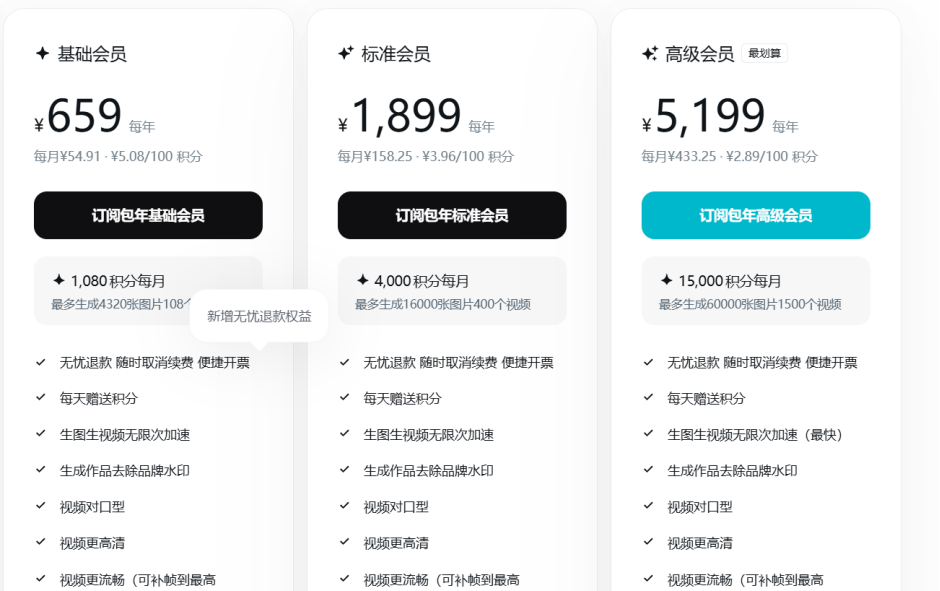The width and height of the screenshot is (940, 591).
Task: Click sparkle icon next to 15,000 积分每月
Action: [667, 281]
